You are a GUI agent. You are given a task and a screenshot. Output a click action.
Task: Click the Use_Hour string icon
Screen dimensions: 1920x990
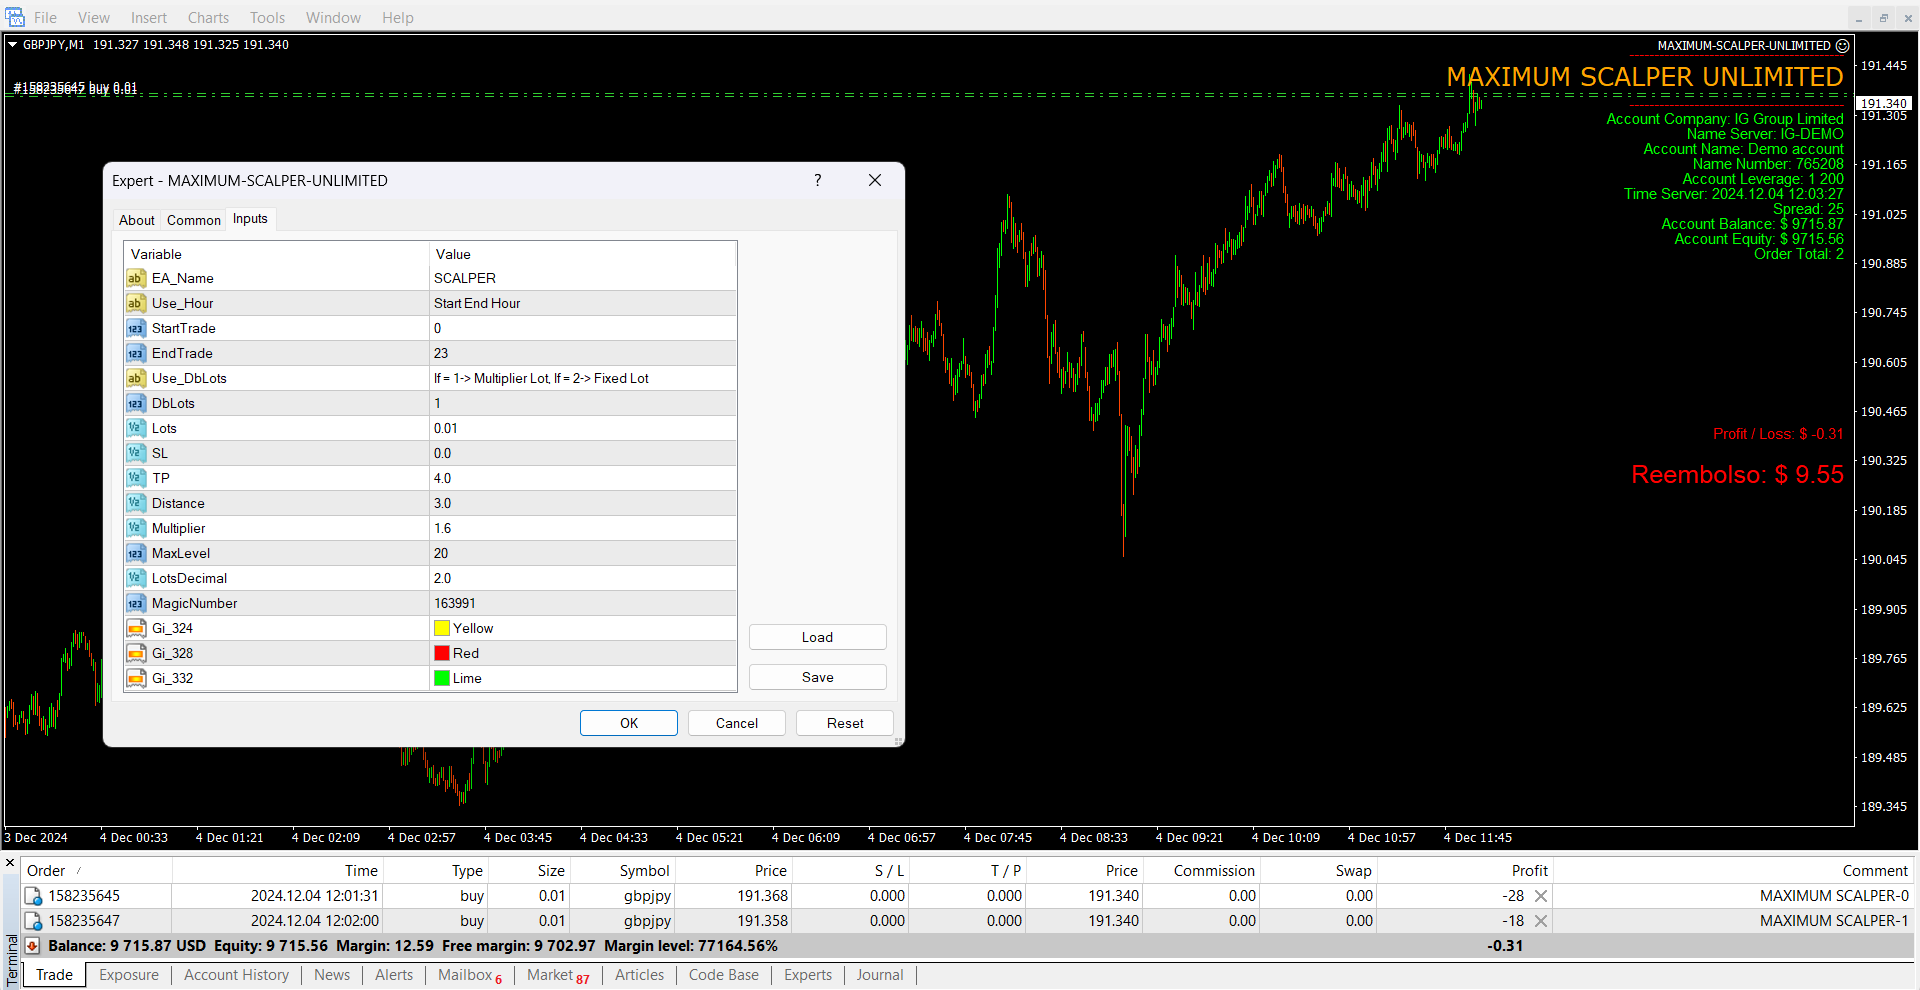[136, 303]
